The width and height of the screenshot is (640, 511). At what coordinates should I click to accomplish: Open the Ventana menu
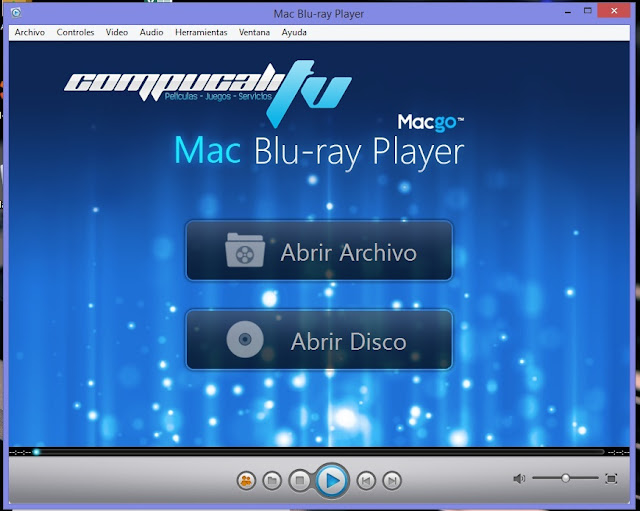(x=254, y=32)
